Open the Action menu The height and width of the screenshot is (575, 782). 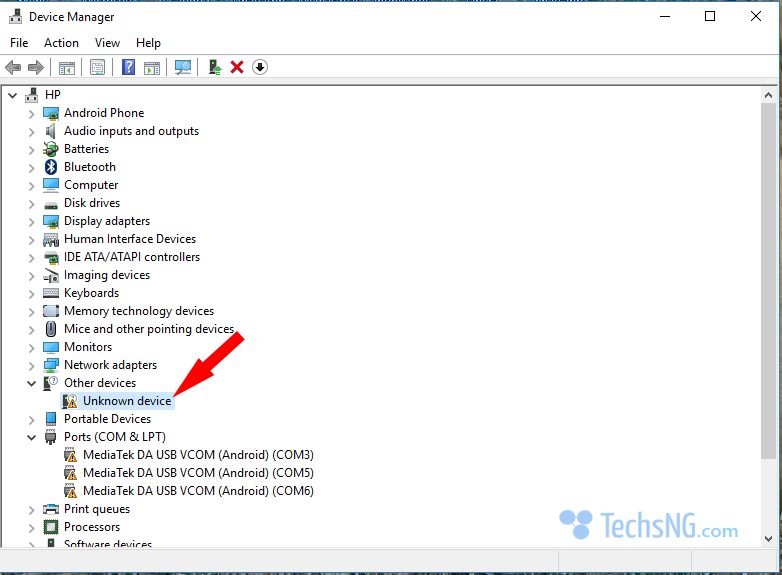point(61,43)
